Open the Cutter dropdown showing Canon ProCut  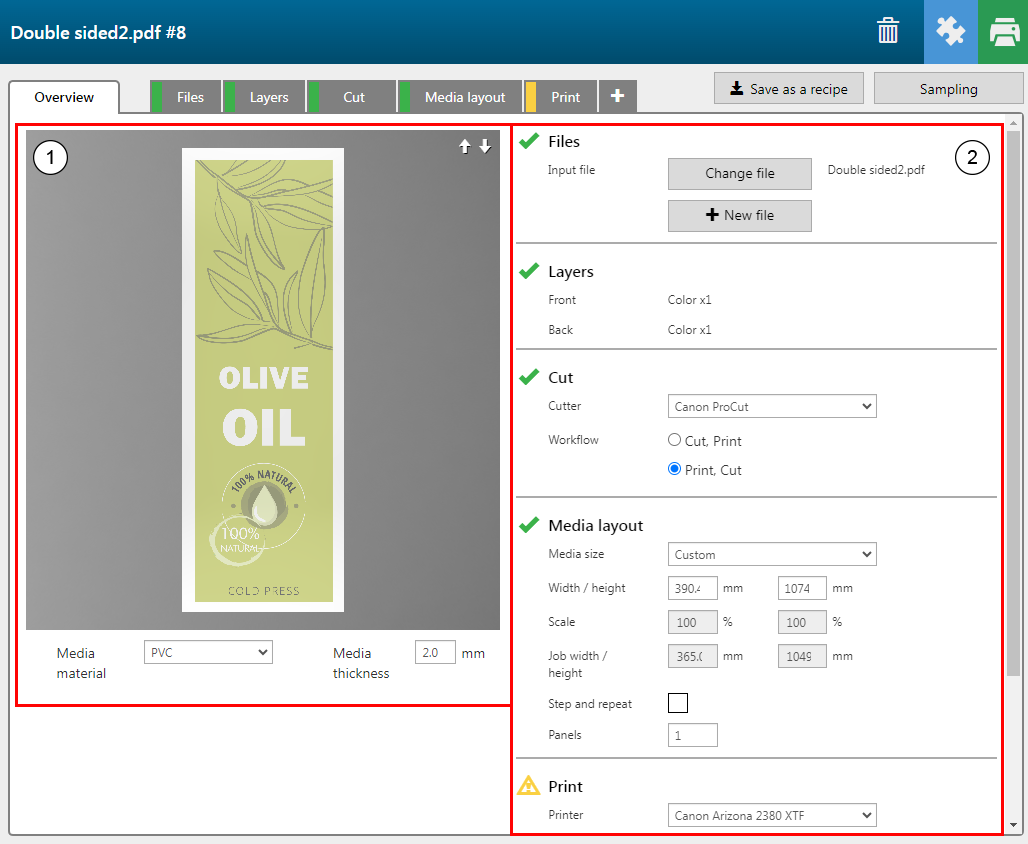click(x=771, y=407)
